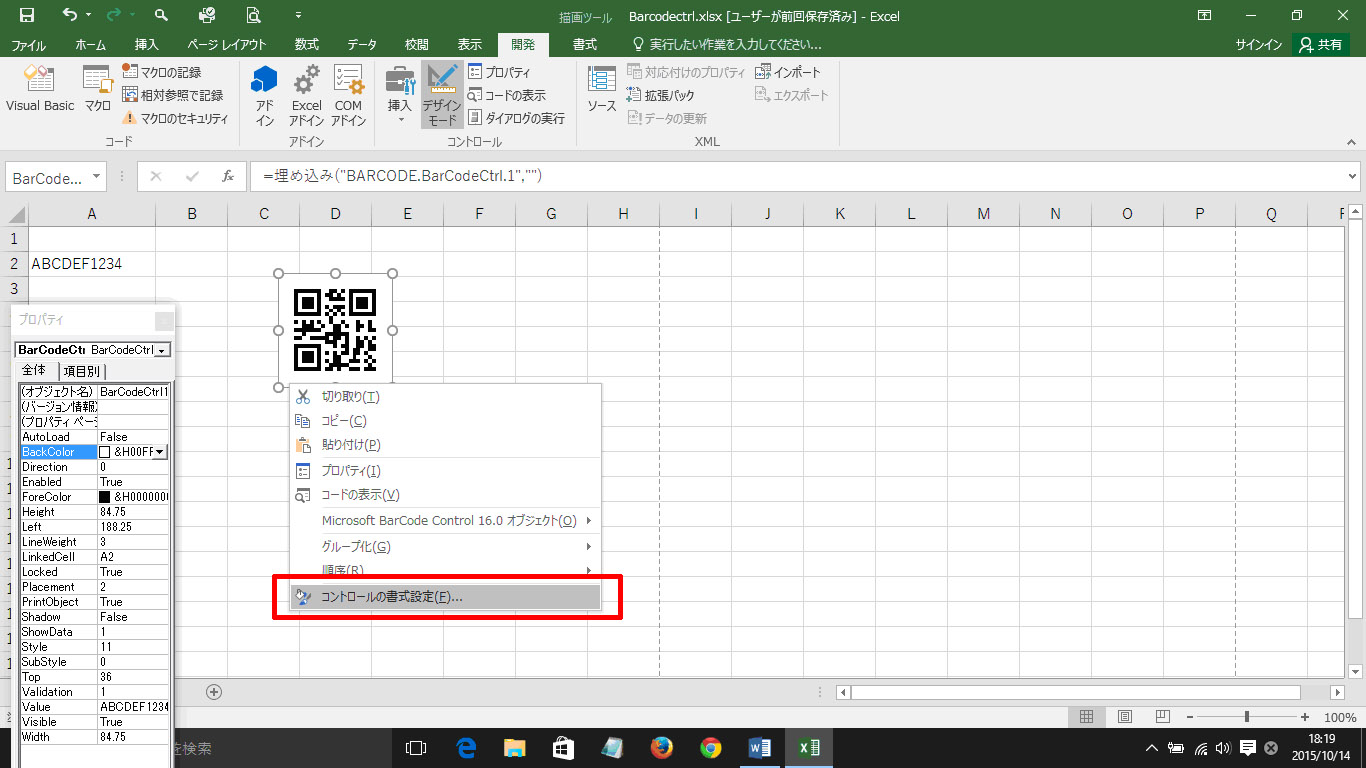Choose コントロールの書式設定(F) from context menu
The height and width of the screenshot is (768, 1366).
[445, 597]
